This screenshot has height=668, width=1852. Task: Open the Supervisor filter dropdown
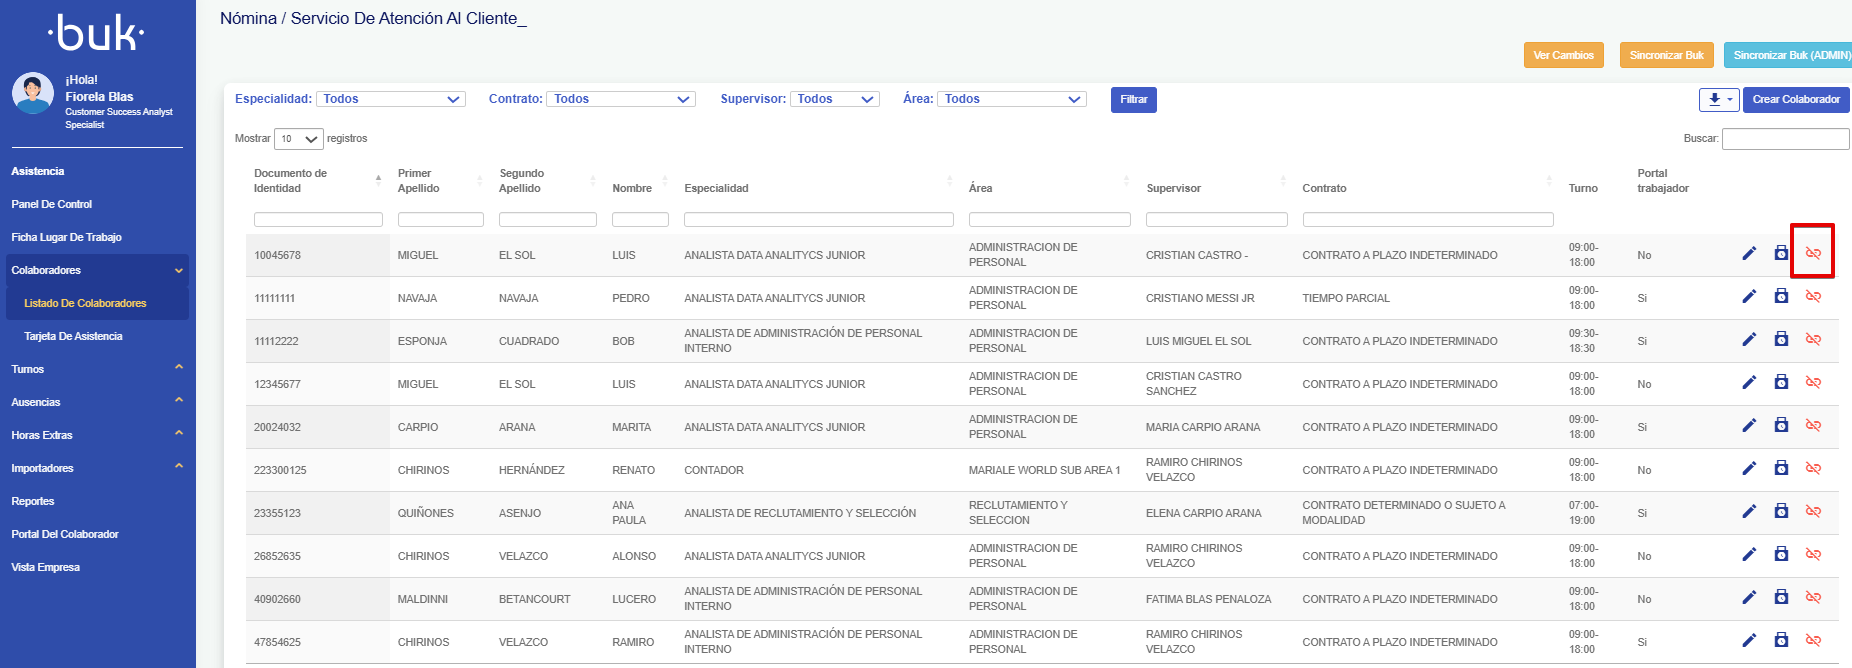click(x=834, y=99)
